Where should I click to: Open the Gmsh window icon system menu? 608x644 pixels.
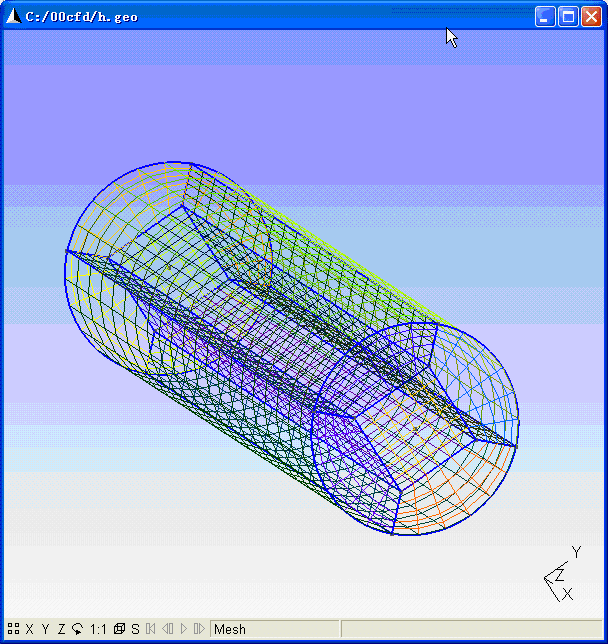tap(14, 16)
